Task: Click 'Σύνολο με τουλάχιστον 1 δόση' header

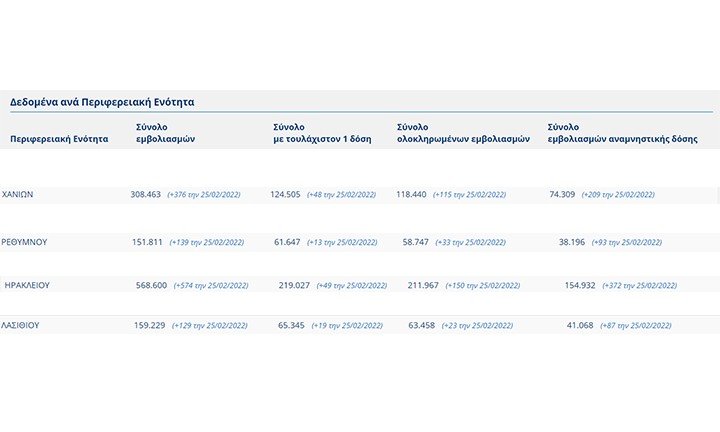Action: [321, 134]
